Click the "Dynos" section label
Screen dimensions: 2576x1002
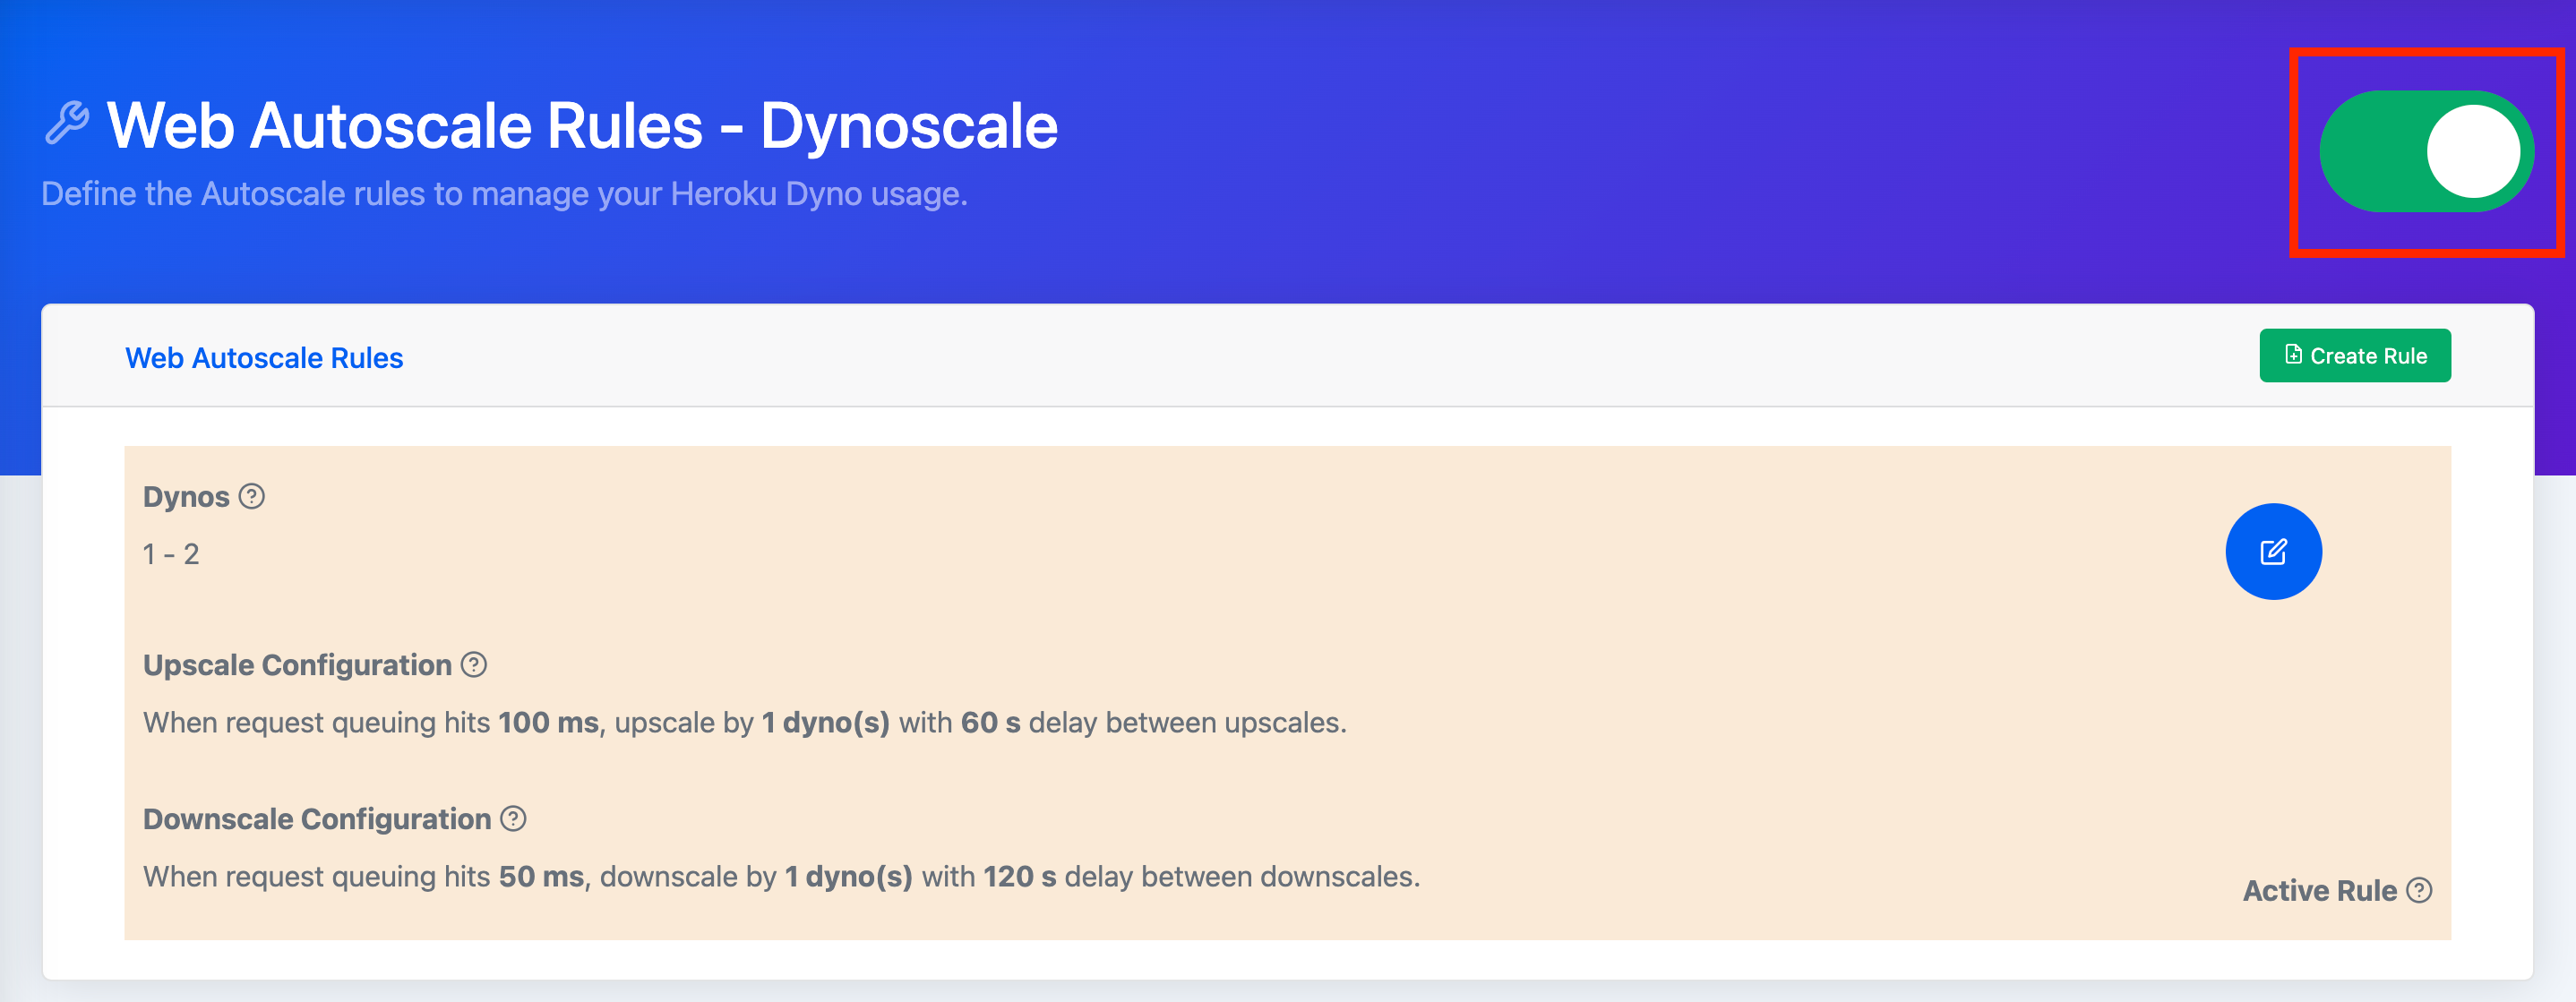(186, 497)
